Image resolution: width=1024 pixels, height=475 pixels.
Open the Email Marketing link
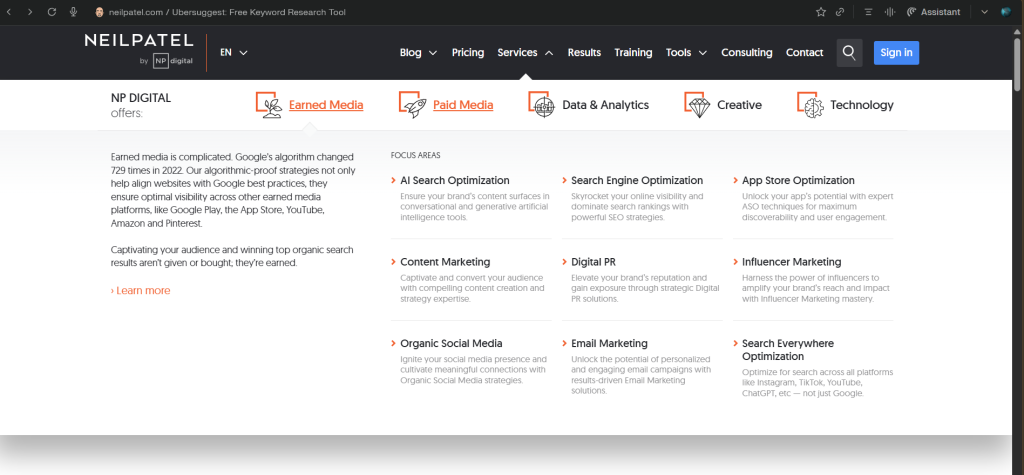(x=609, y=344)
